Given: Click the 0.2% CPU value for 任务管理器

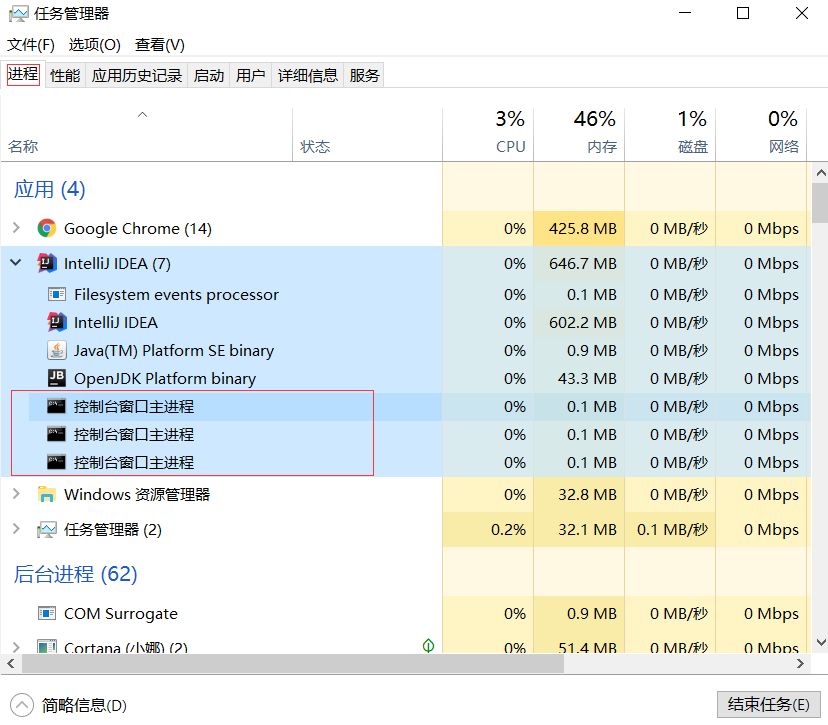Looking at the screenshot, I should click(x=509, y=530).
